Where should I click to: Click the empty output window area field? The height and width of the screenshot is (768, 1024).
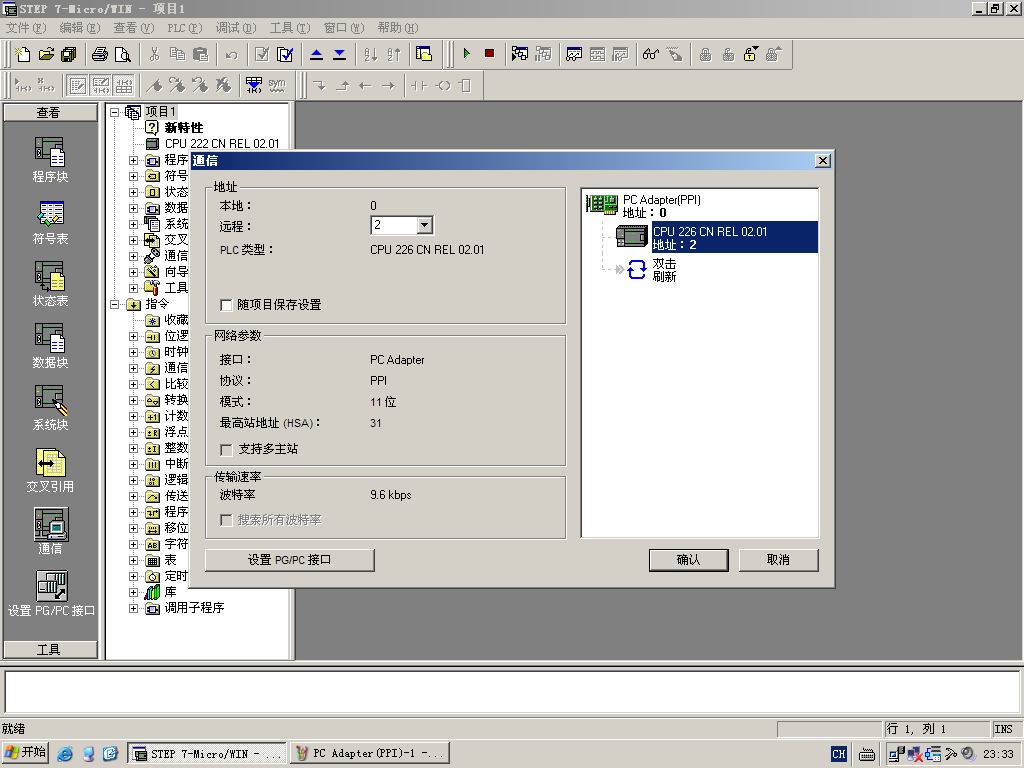pos(511,692)
